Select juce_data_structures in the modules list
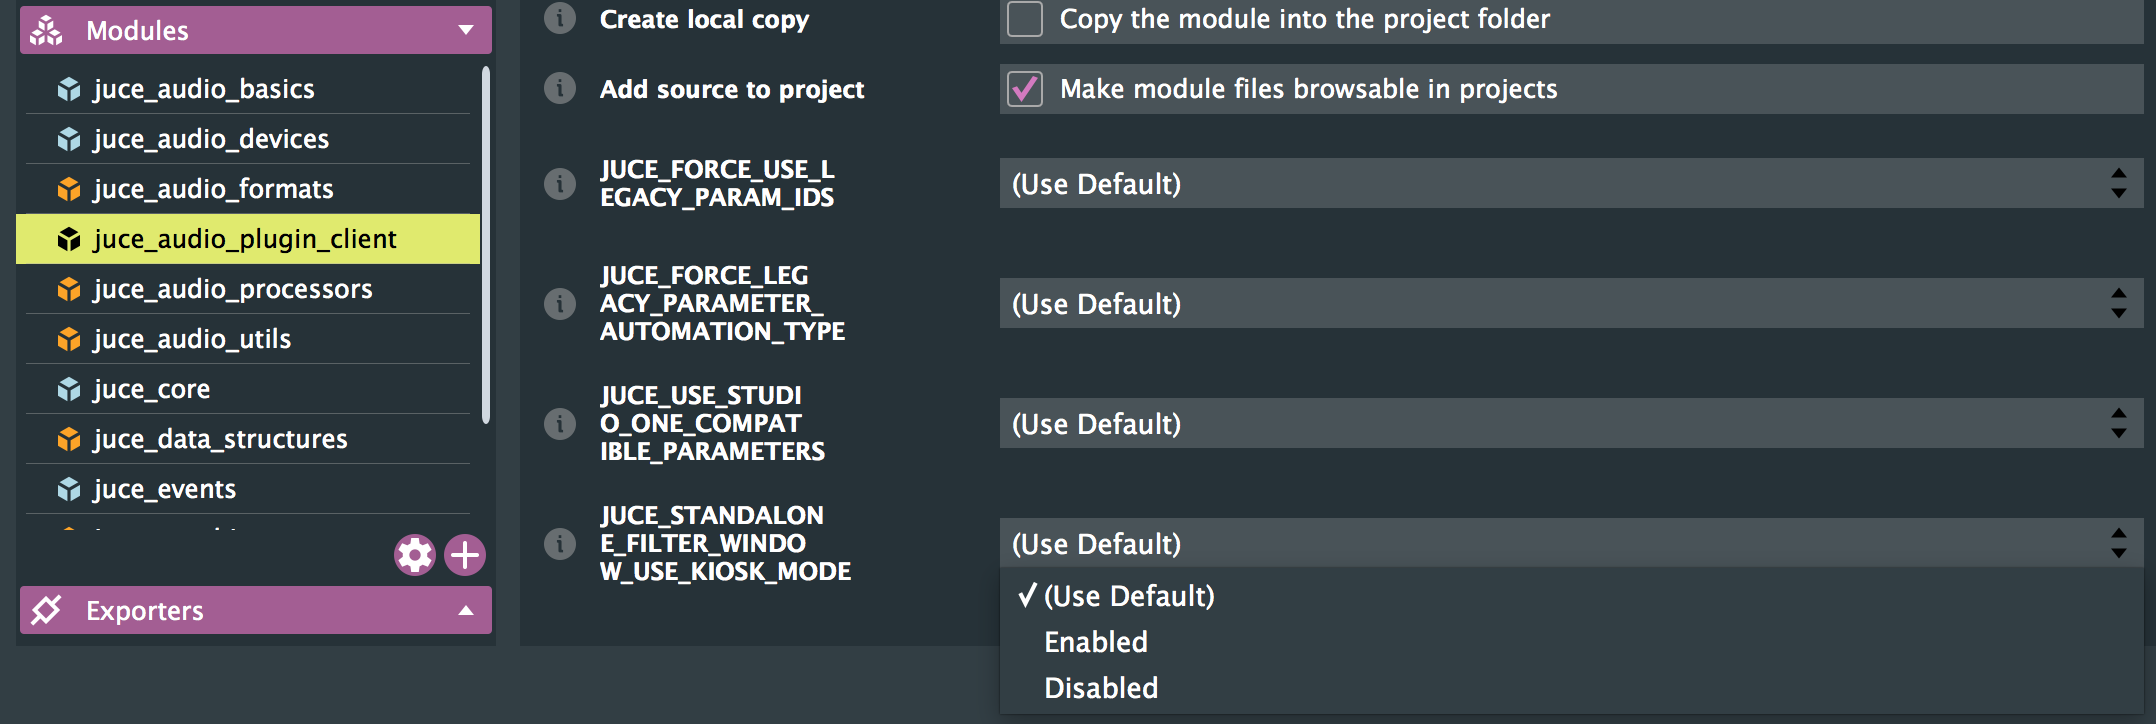 pos(220,439)
